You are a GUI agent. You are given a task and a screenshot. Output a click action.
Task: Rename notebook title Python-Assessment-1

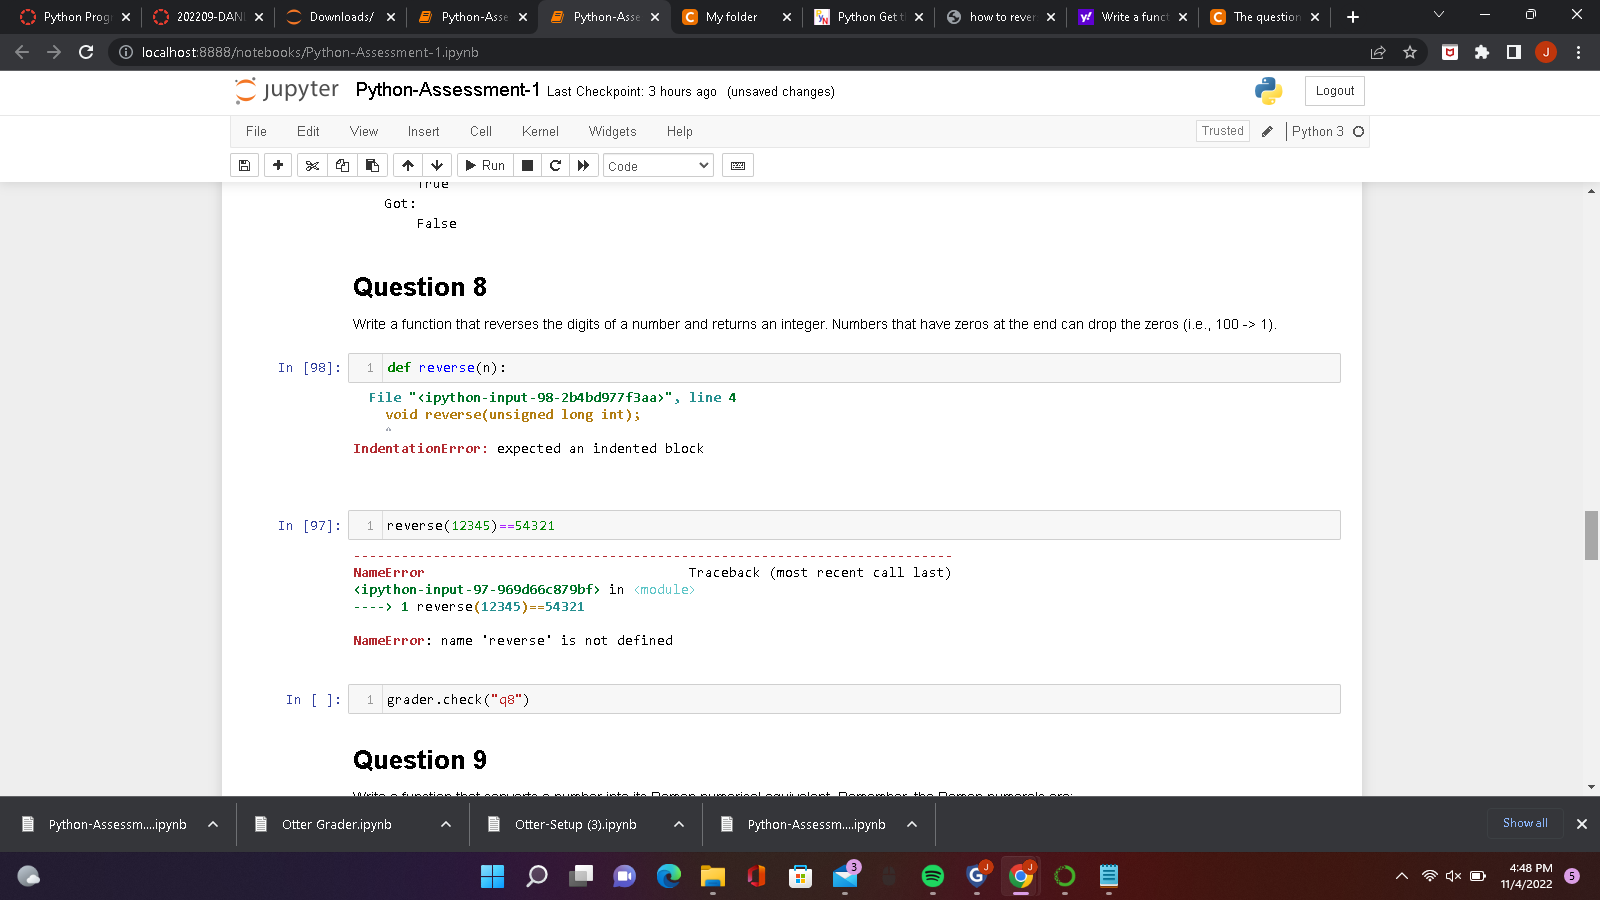click(447, 90)
